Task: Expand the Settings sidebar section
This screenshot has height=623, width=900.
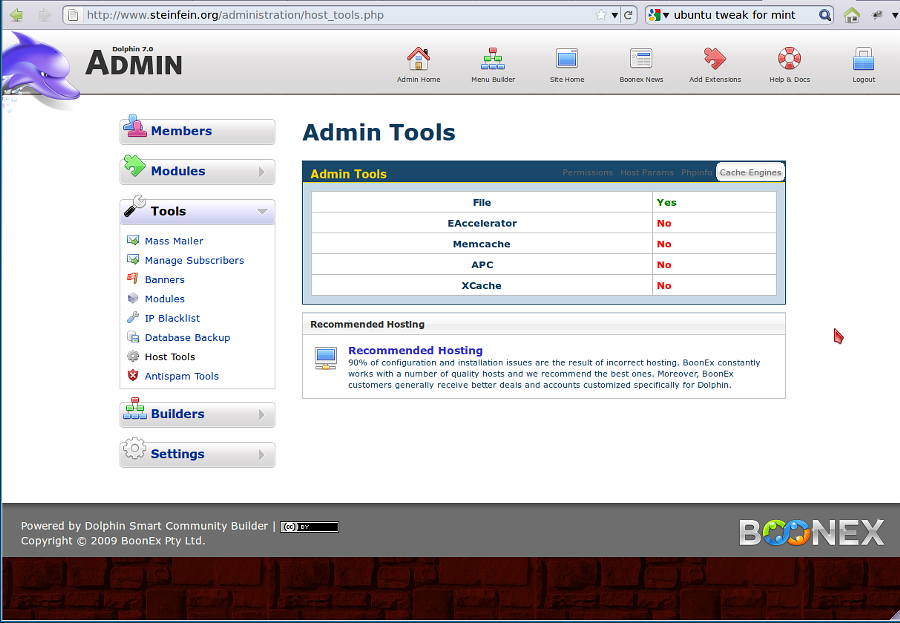Action: (197, 454)
